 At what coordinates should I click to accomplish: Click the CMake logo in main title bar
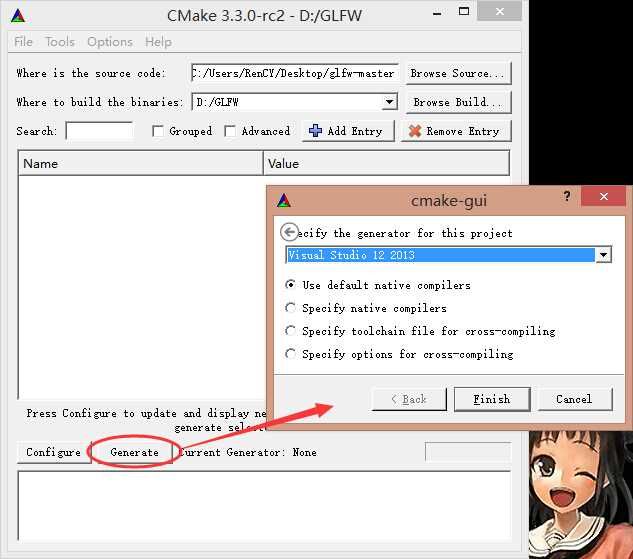18,15
